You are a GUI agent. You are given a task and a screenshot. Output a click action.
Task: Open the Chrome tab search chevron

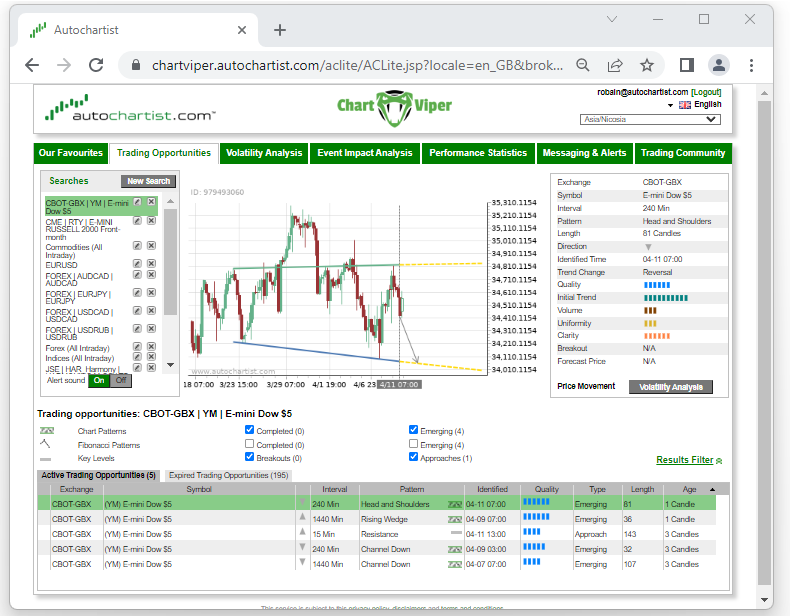[x=612, y=19]
